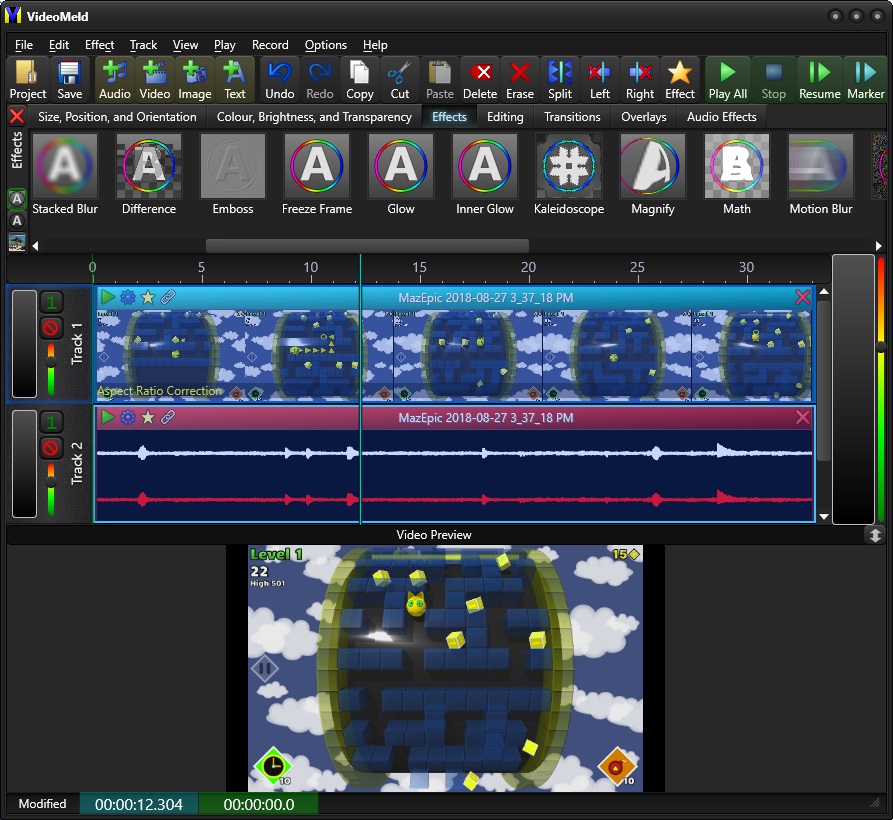The width and height of the screenshot is (893, 820).
Task: Click the Stop button
Action: pyautogui.click(x=773, y=79)
